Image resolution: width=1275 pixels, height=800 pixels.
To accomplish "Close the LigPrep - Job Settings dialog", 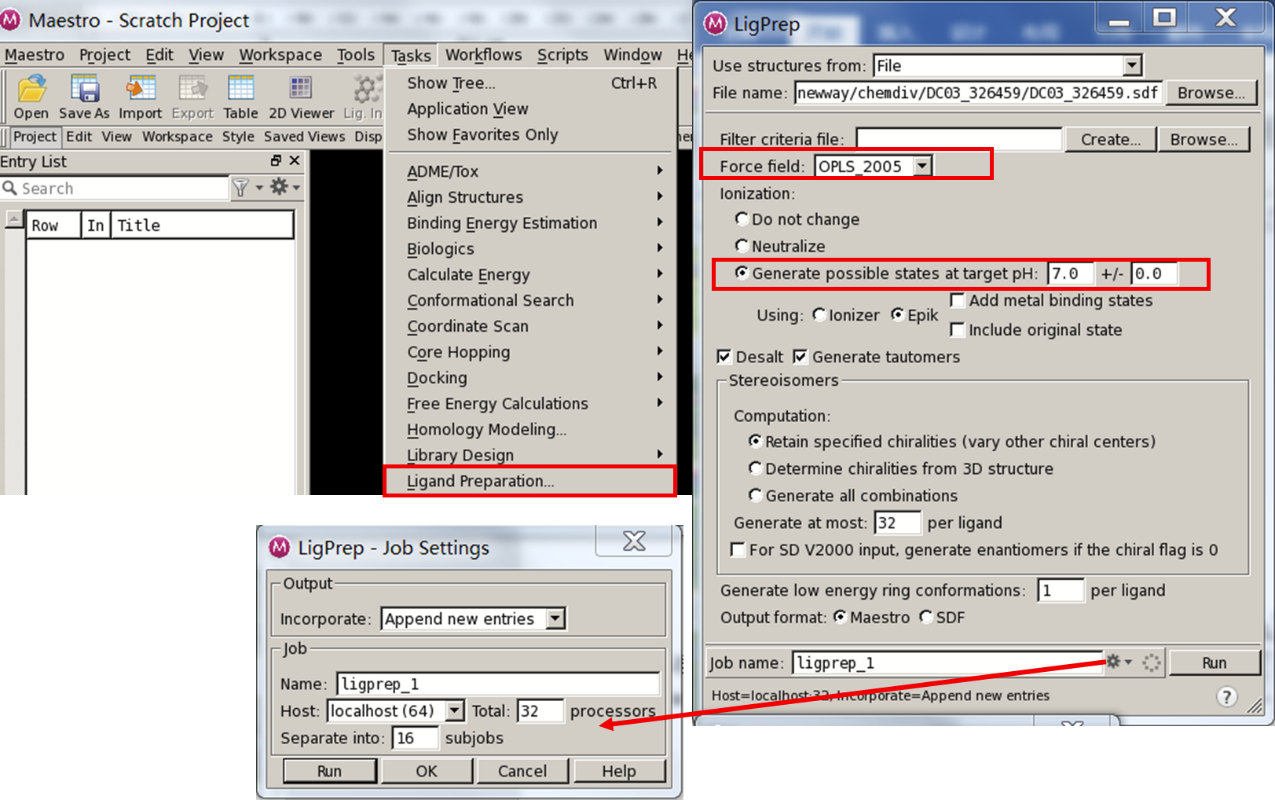I will [634, 541].
